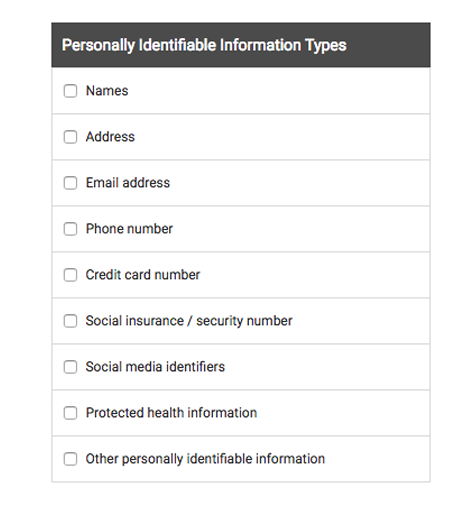Click the Credit card number label
The height and width of the screenshot is (506, 468).
tap(143, 275)
